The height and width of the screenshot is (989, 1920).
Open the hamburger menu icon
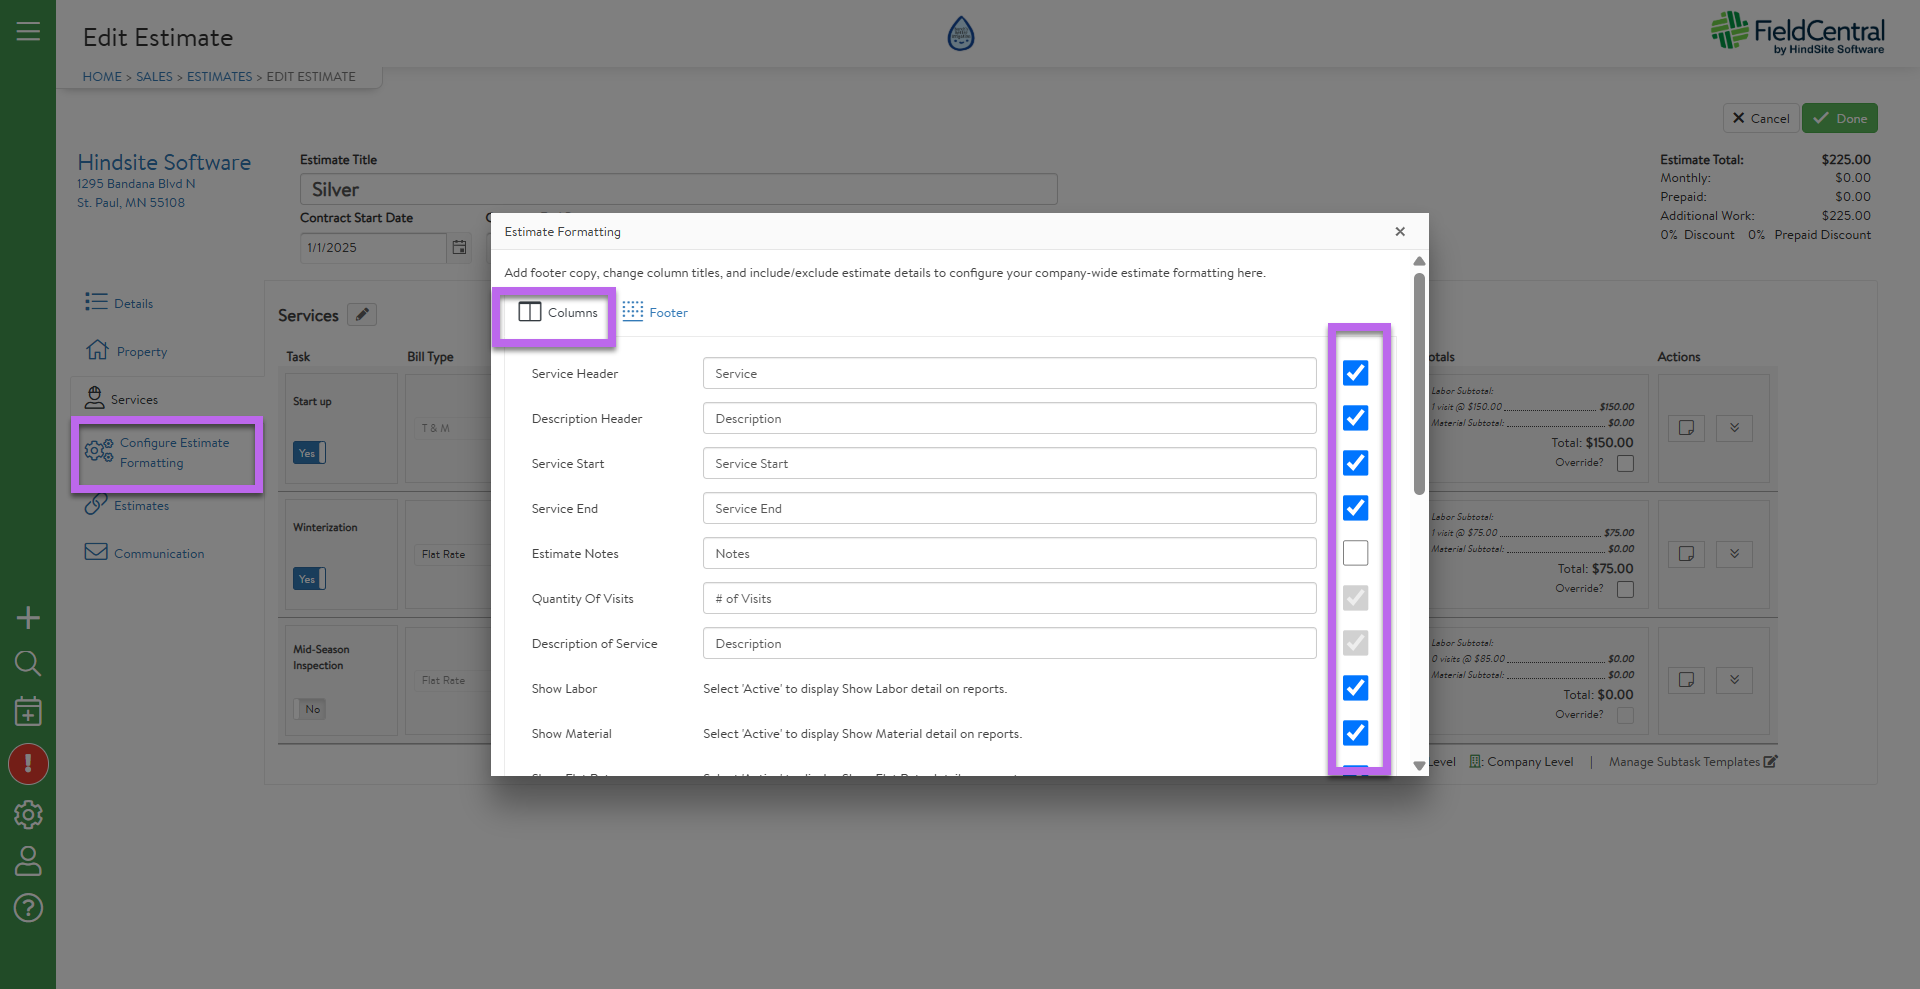tap(28, 32)
